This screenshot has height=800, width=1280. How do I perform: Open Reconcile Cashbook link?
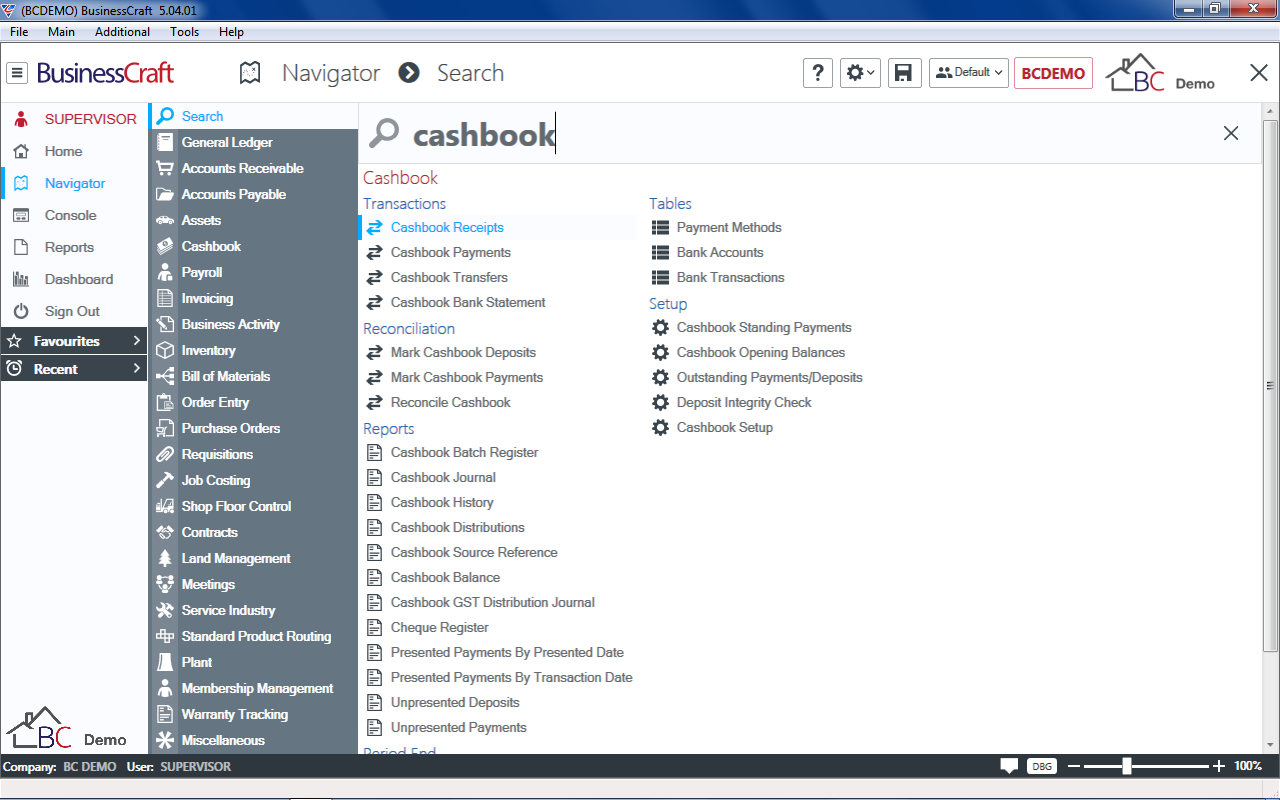pos(451,402)
